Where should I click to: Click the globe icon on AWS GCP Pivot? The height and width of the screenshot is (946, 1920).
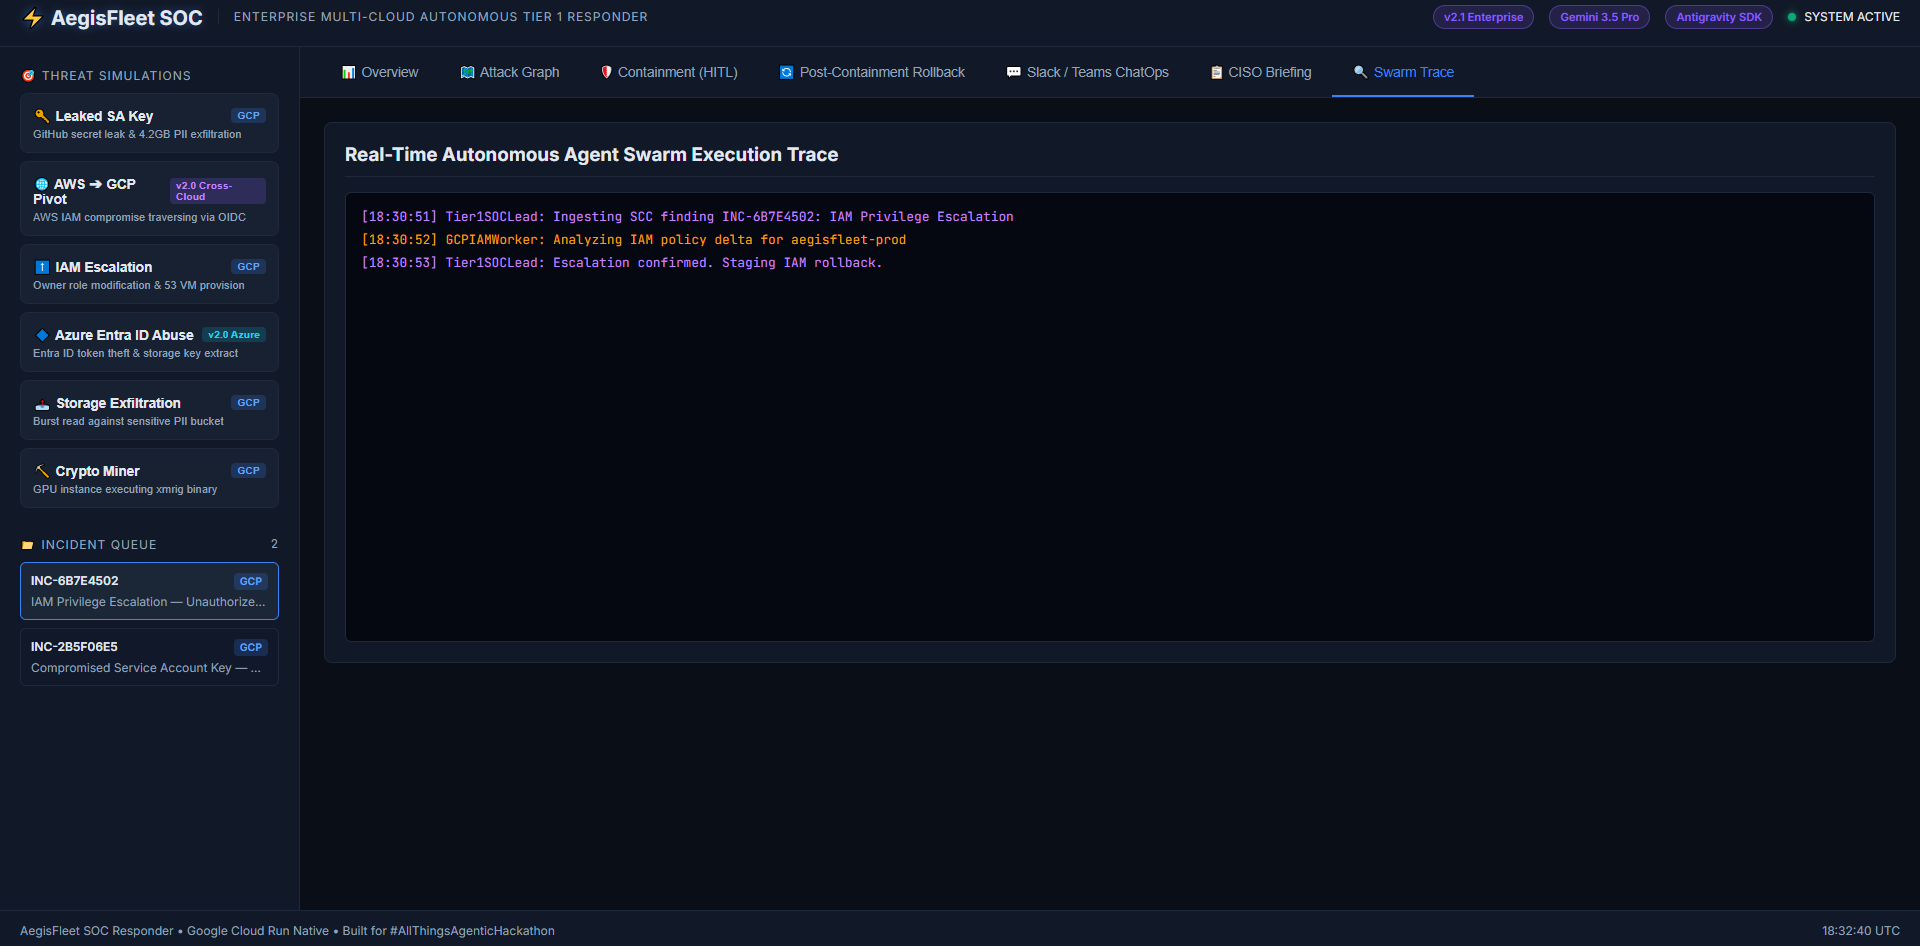point(41,184)
